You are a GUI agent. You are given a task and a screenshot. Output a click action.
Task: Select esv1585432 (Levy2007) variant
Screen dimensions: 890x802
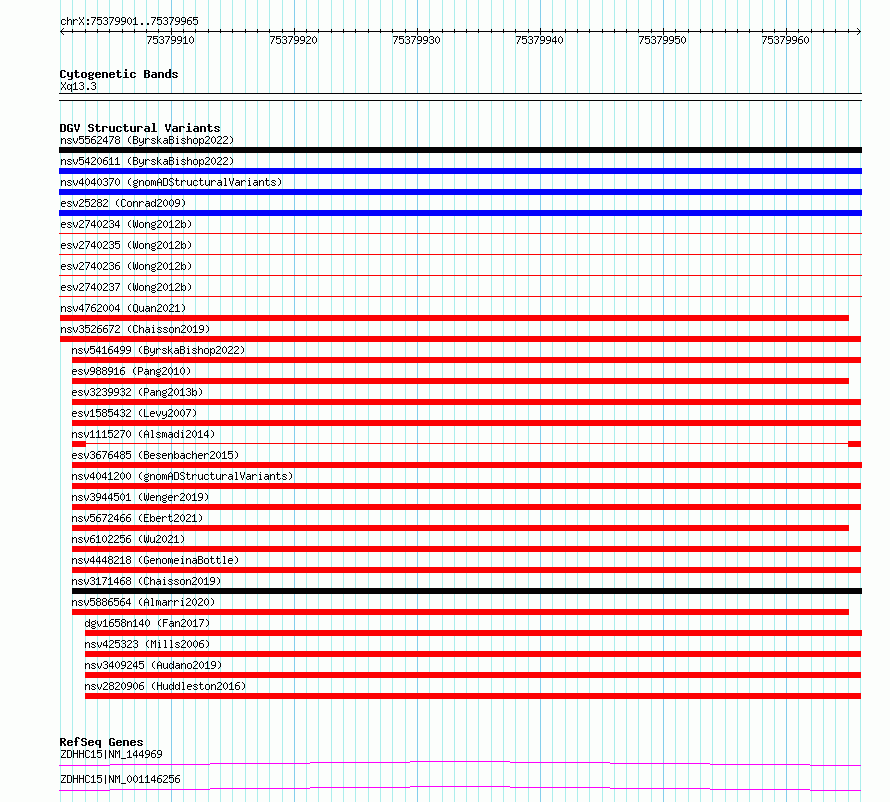pyautogui.click(x=135, y=413)
